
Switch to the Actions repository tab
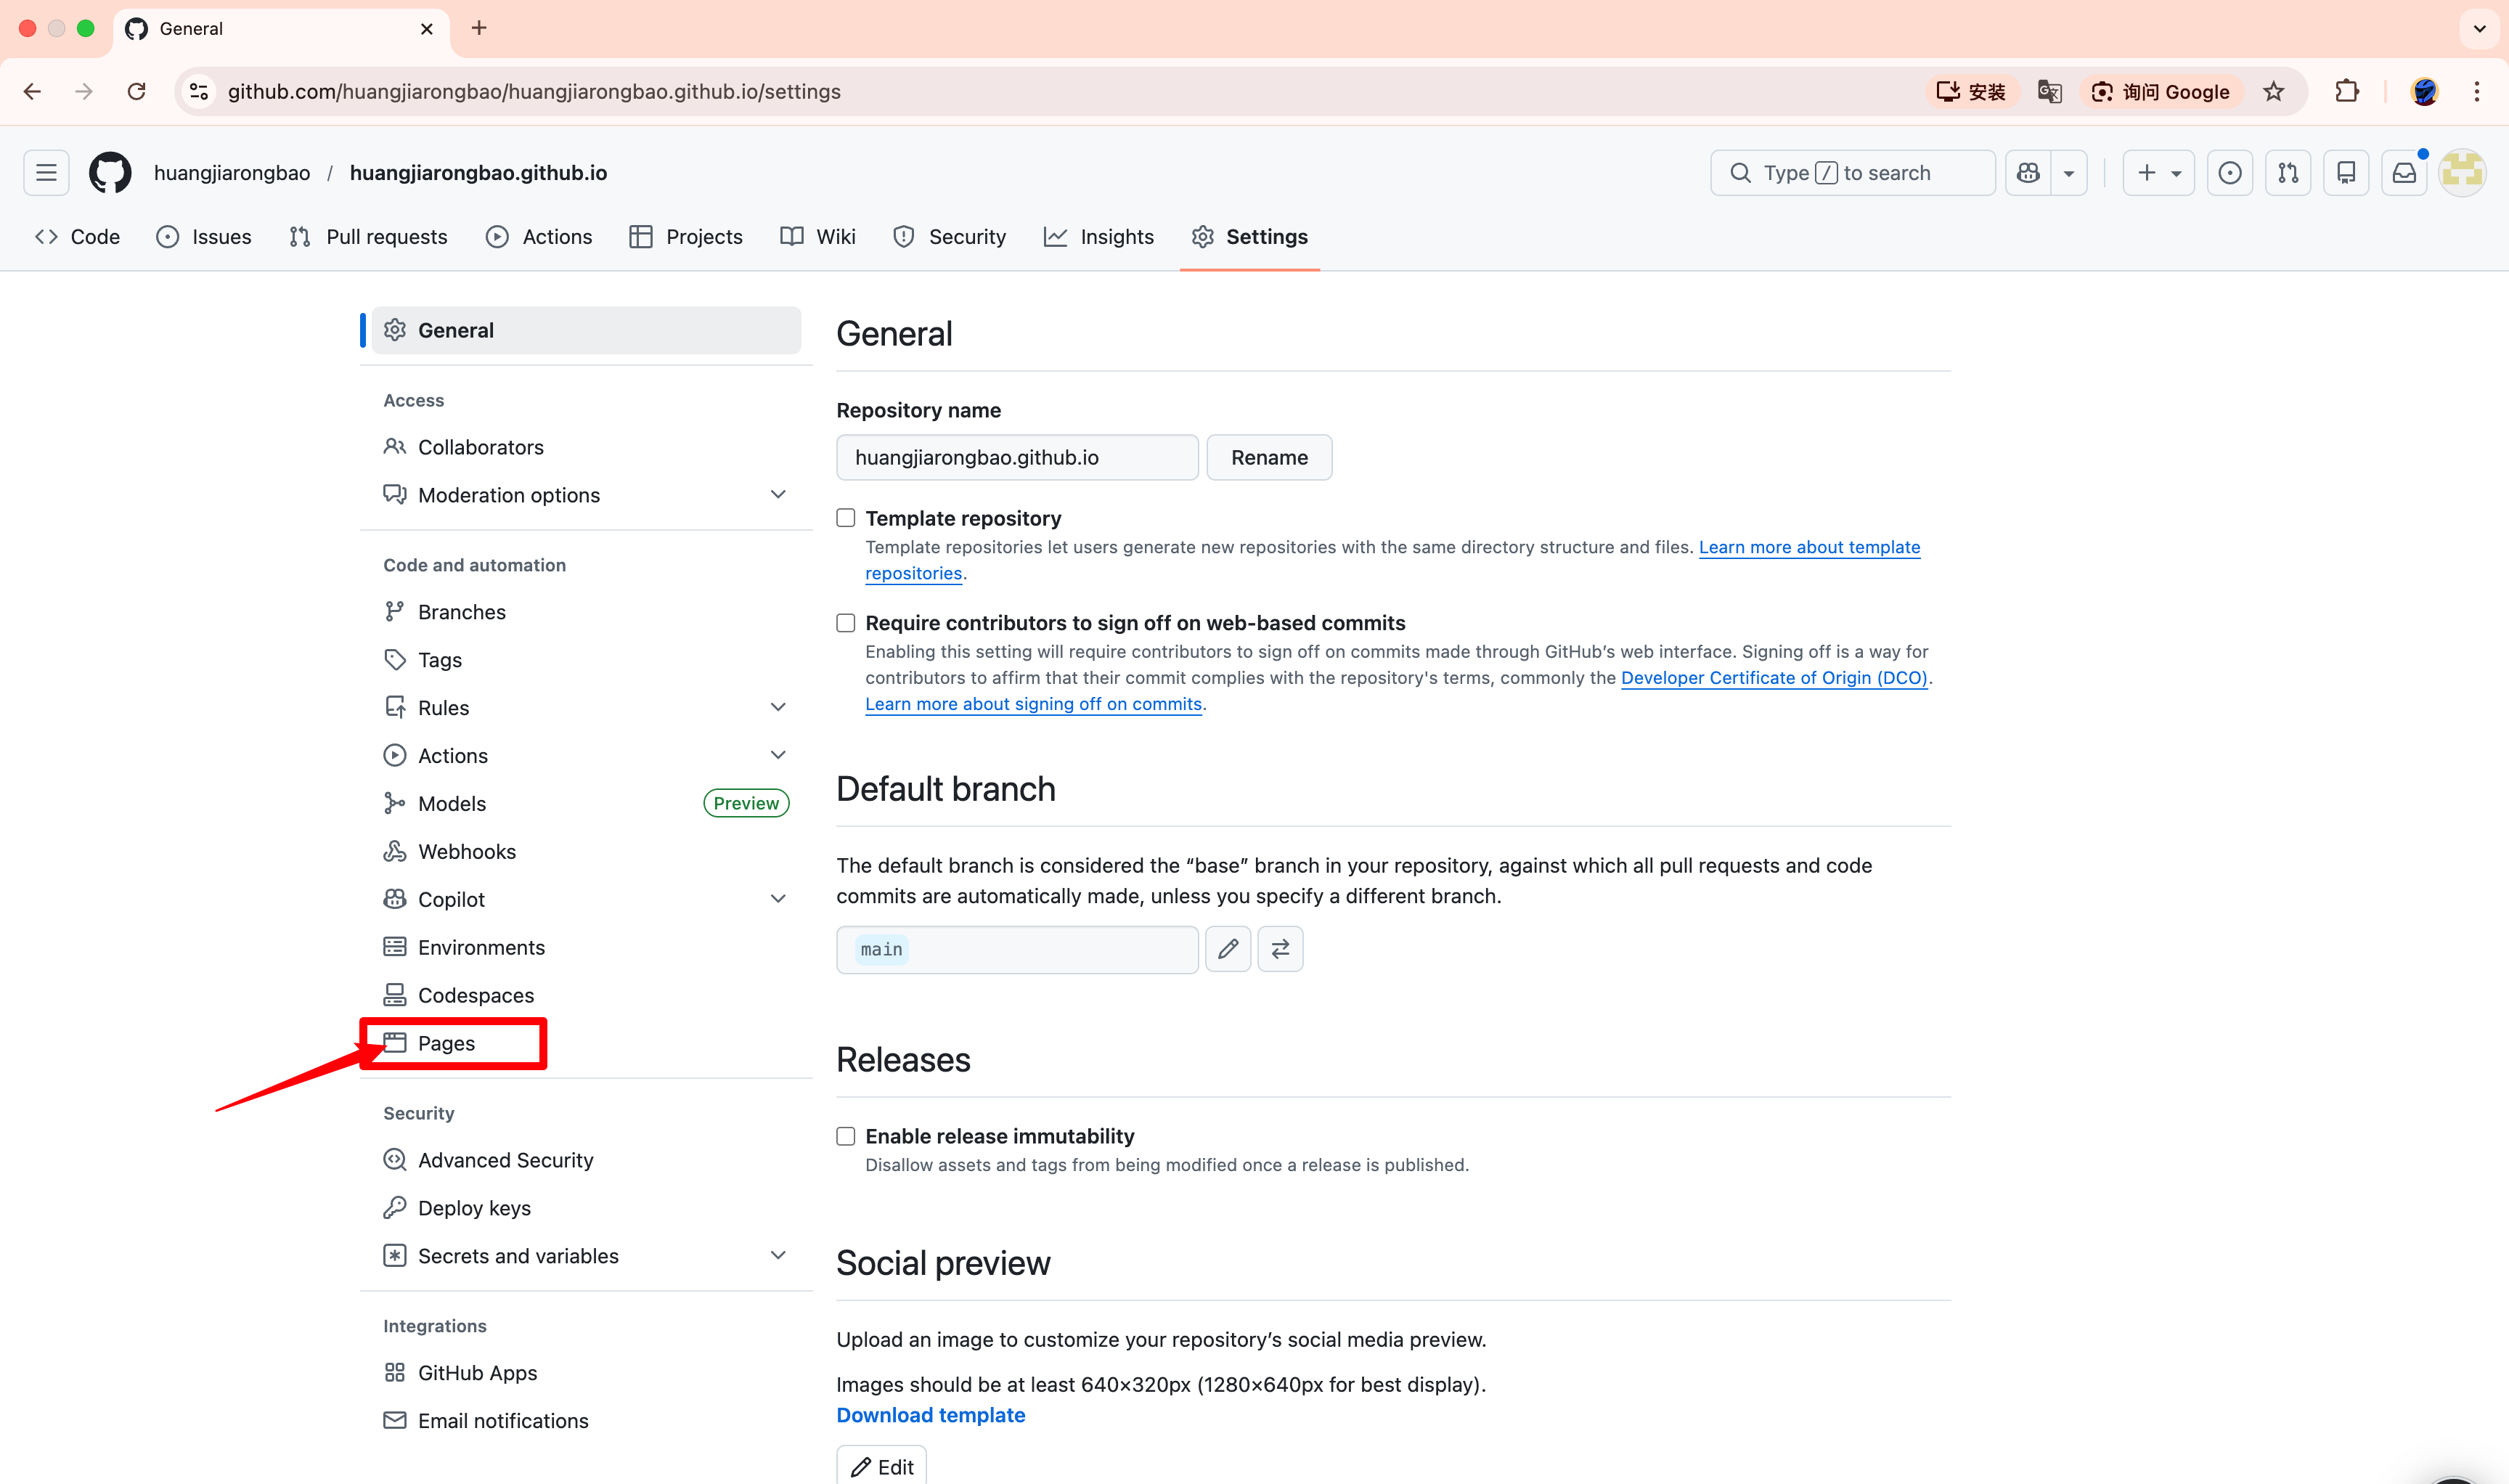539,237
